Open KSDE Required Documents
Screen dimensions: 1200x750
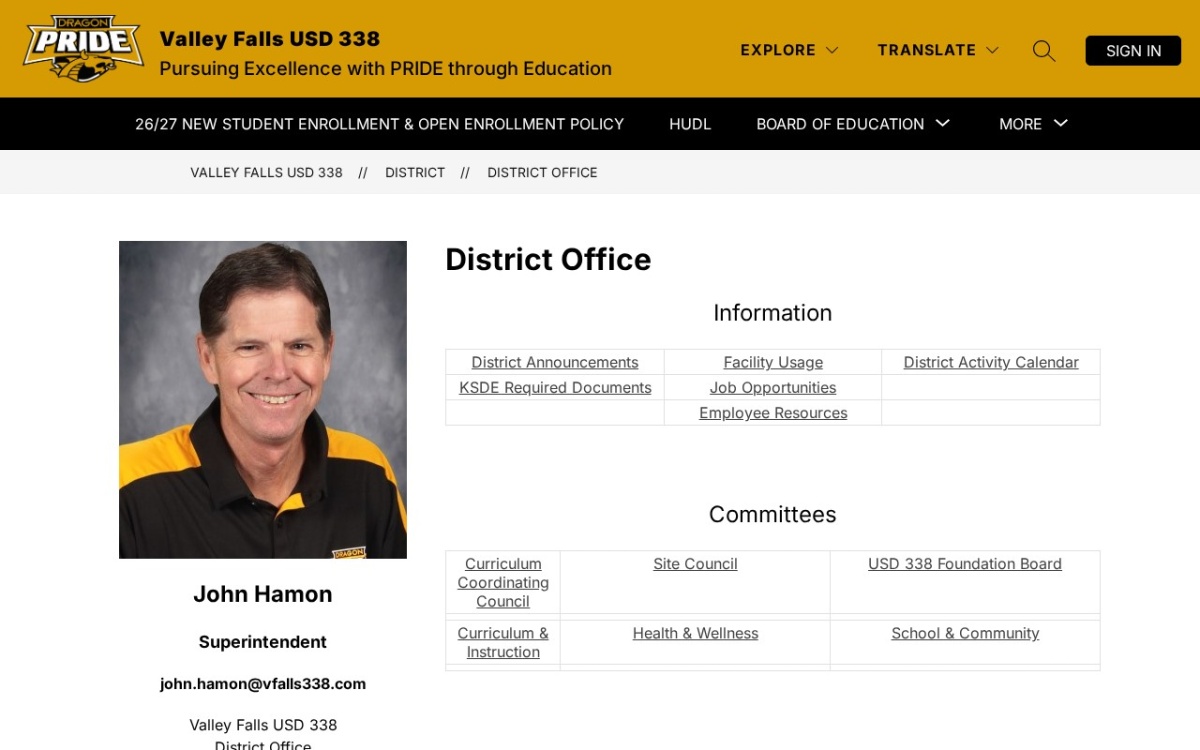tap(555, 388)
